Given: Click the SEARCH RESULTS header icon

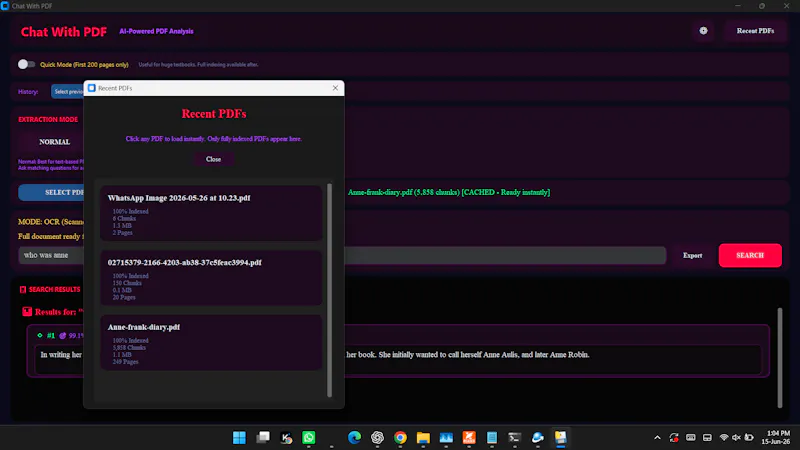Looking at the screenshot, I should pyautogui.click(x=23, y=289).
